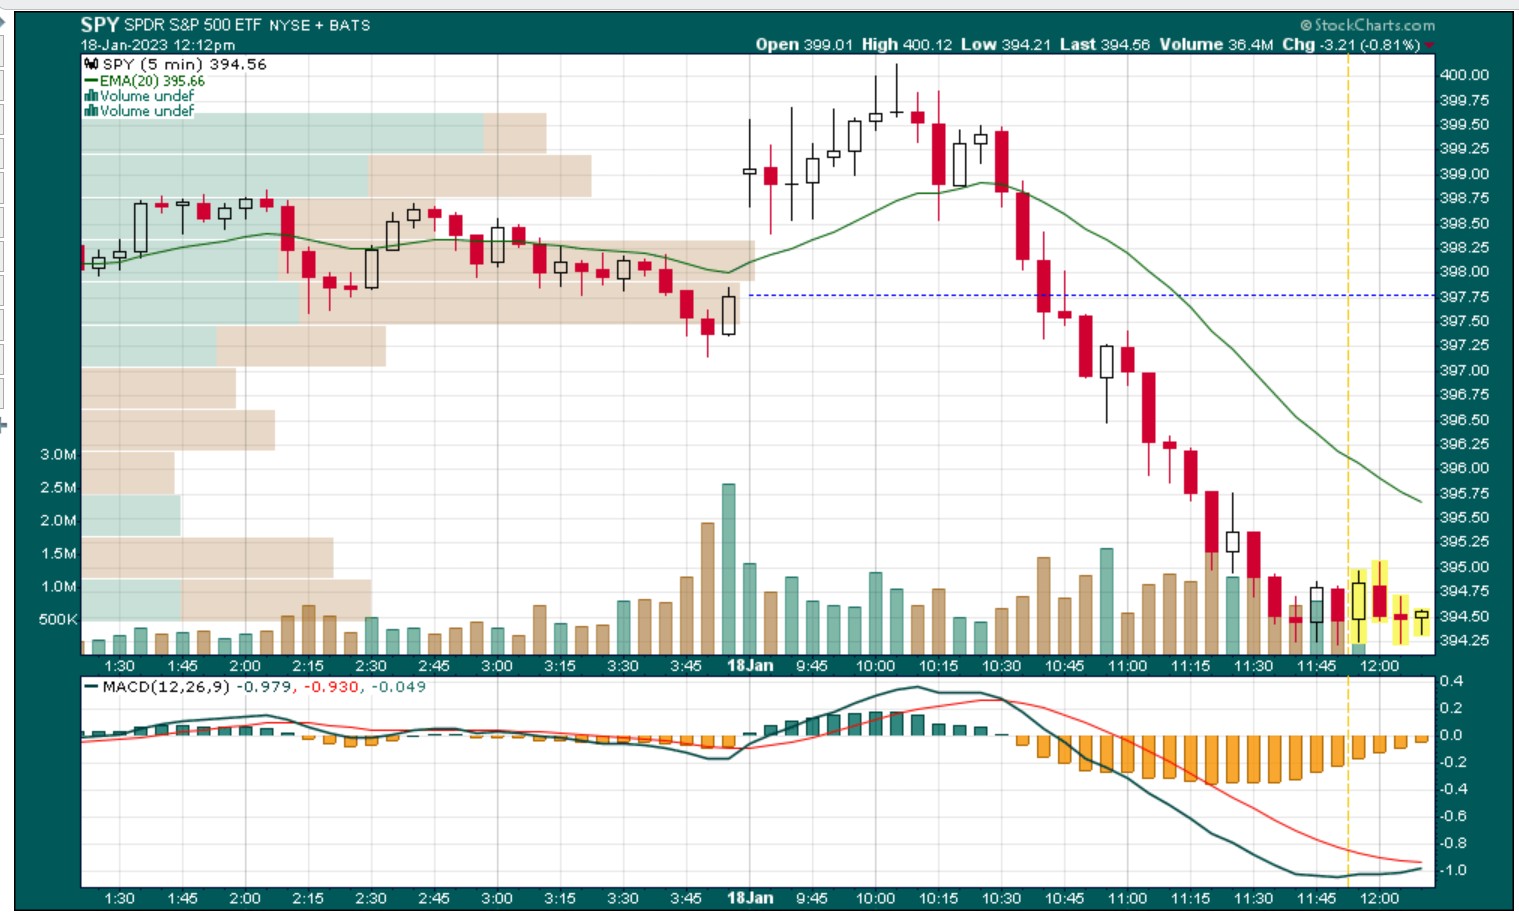1519x915 pixels.
Task: Click the MACD(12,26,9) indicator label
Action: click(166, 687)
